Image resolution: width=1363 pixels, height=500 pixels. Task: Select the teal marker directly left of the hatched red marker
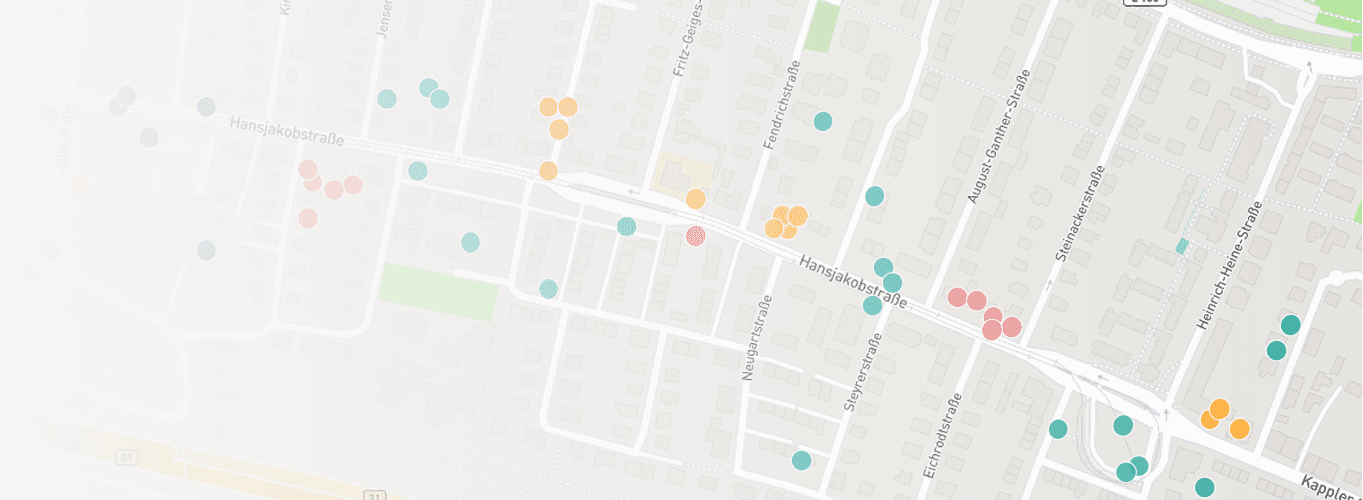point(626,227)
